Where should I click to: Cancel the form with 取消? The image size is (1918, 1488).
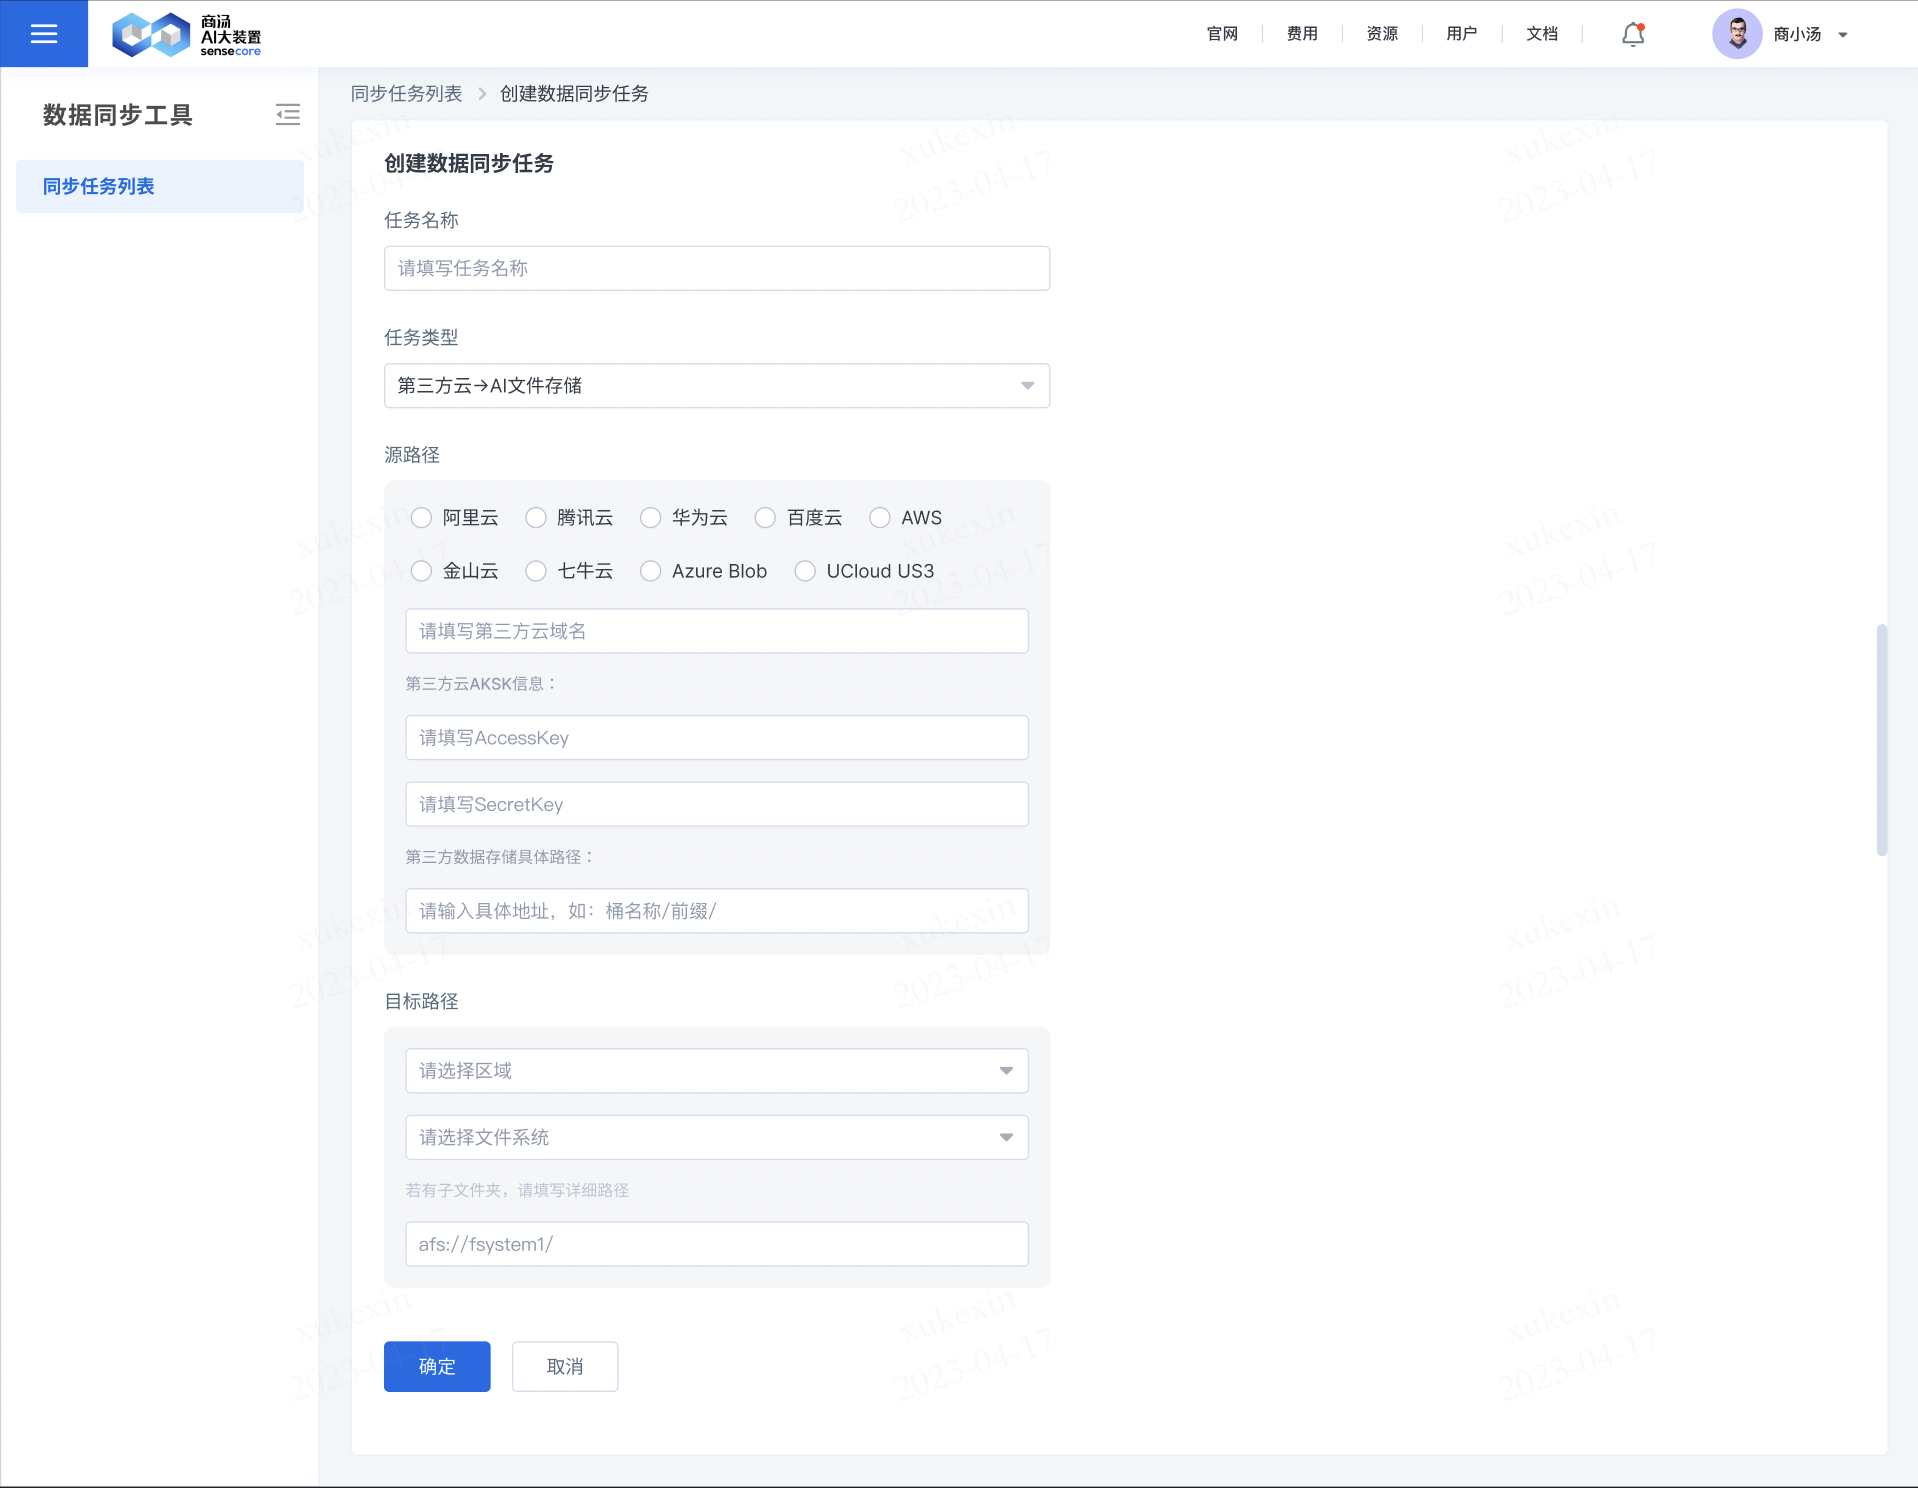(x=565, y=1367)
